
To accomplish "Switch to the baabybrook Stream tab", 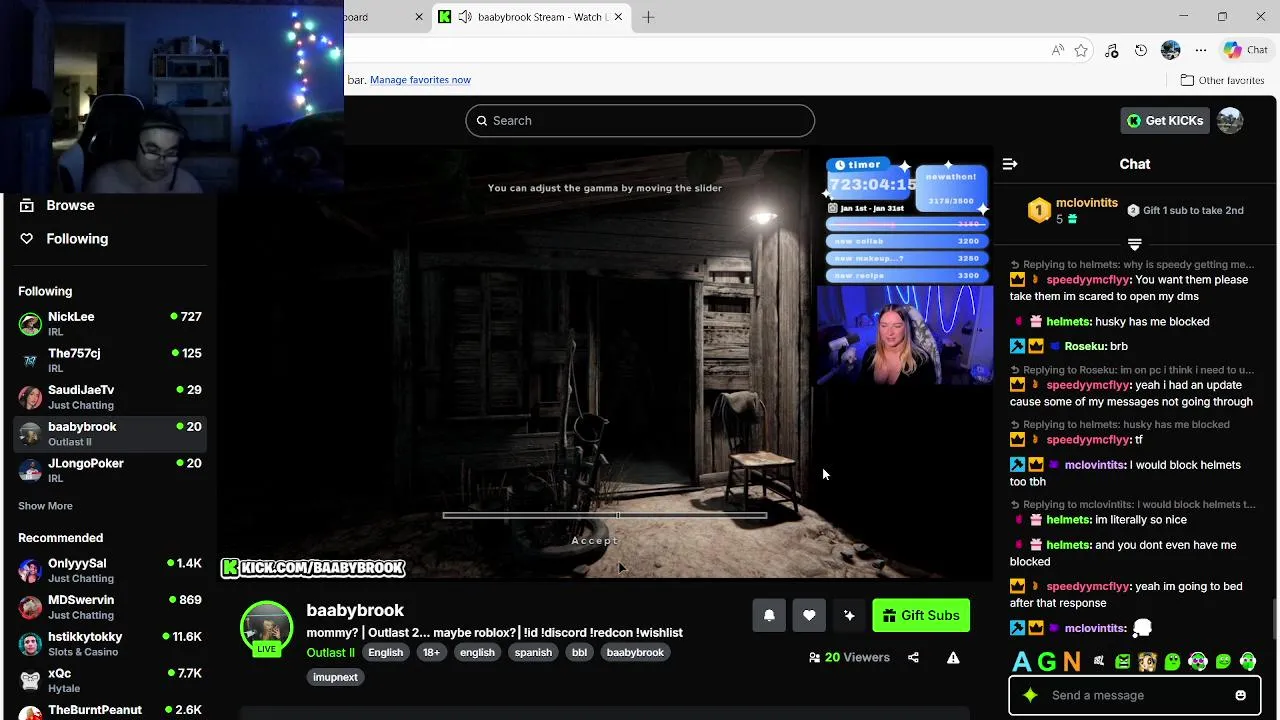I will coord(532,17).
